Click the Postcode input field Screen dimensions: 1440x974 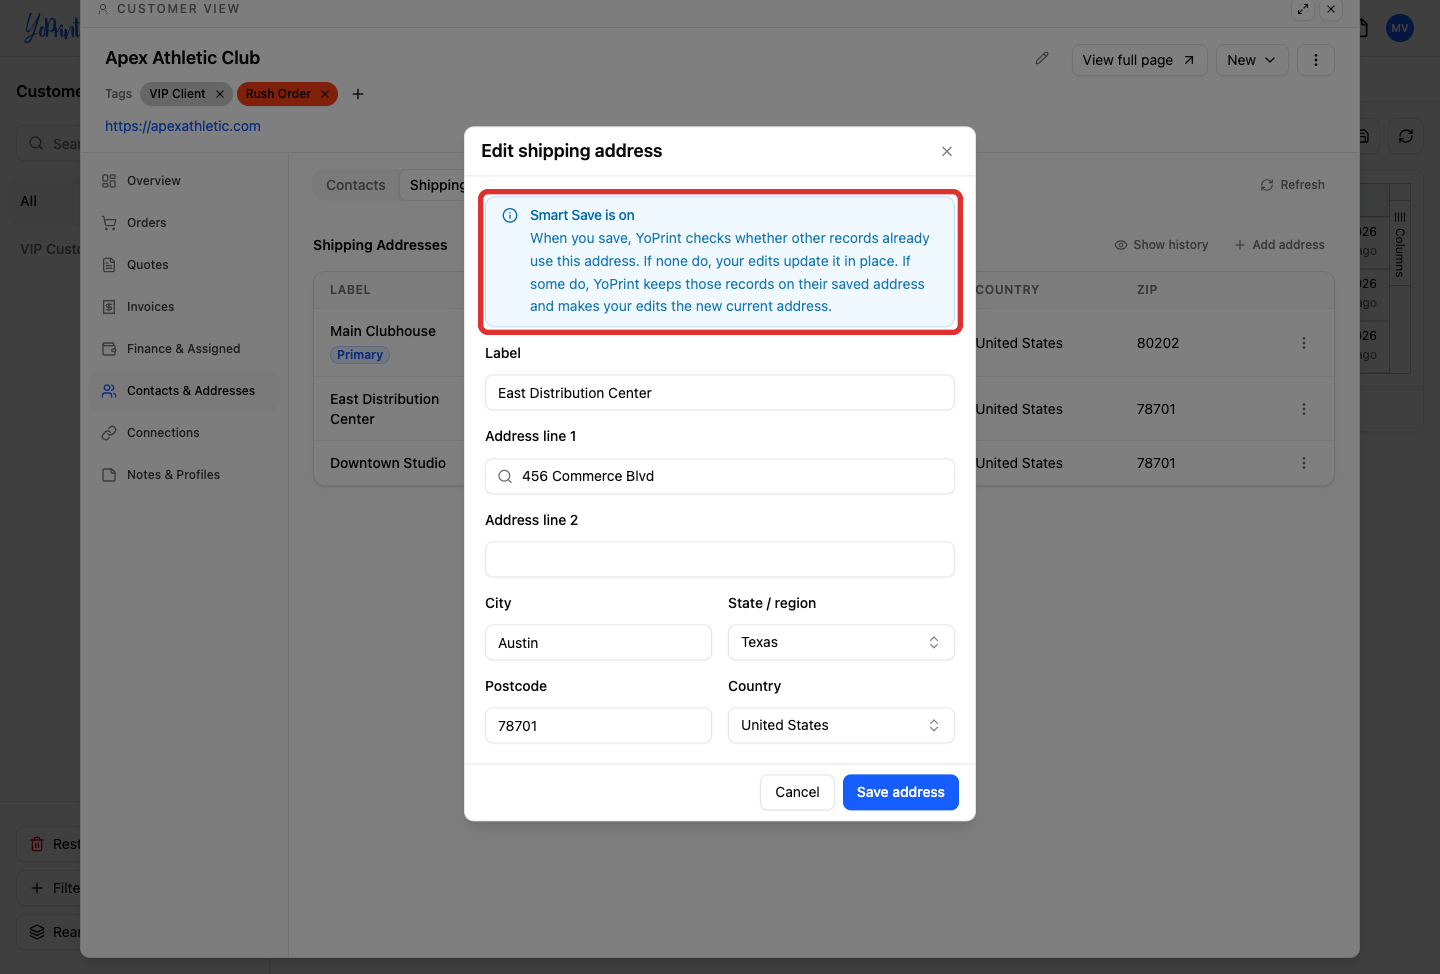598,726
